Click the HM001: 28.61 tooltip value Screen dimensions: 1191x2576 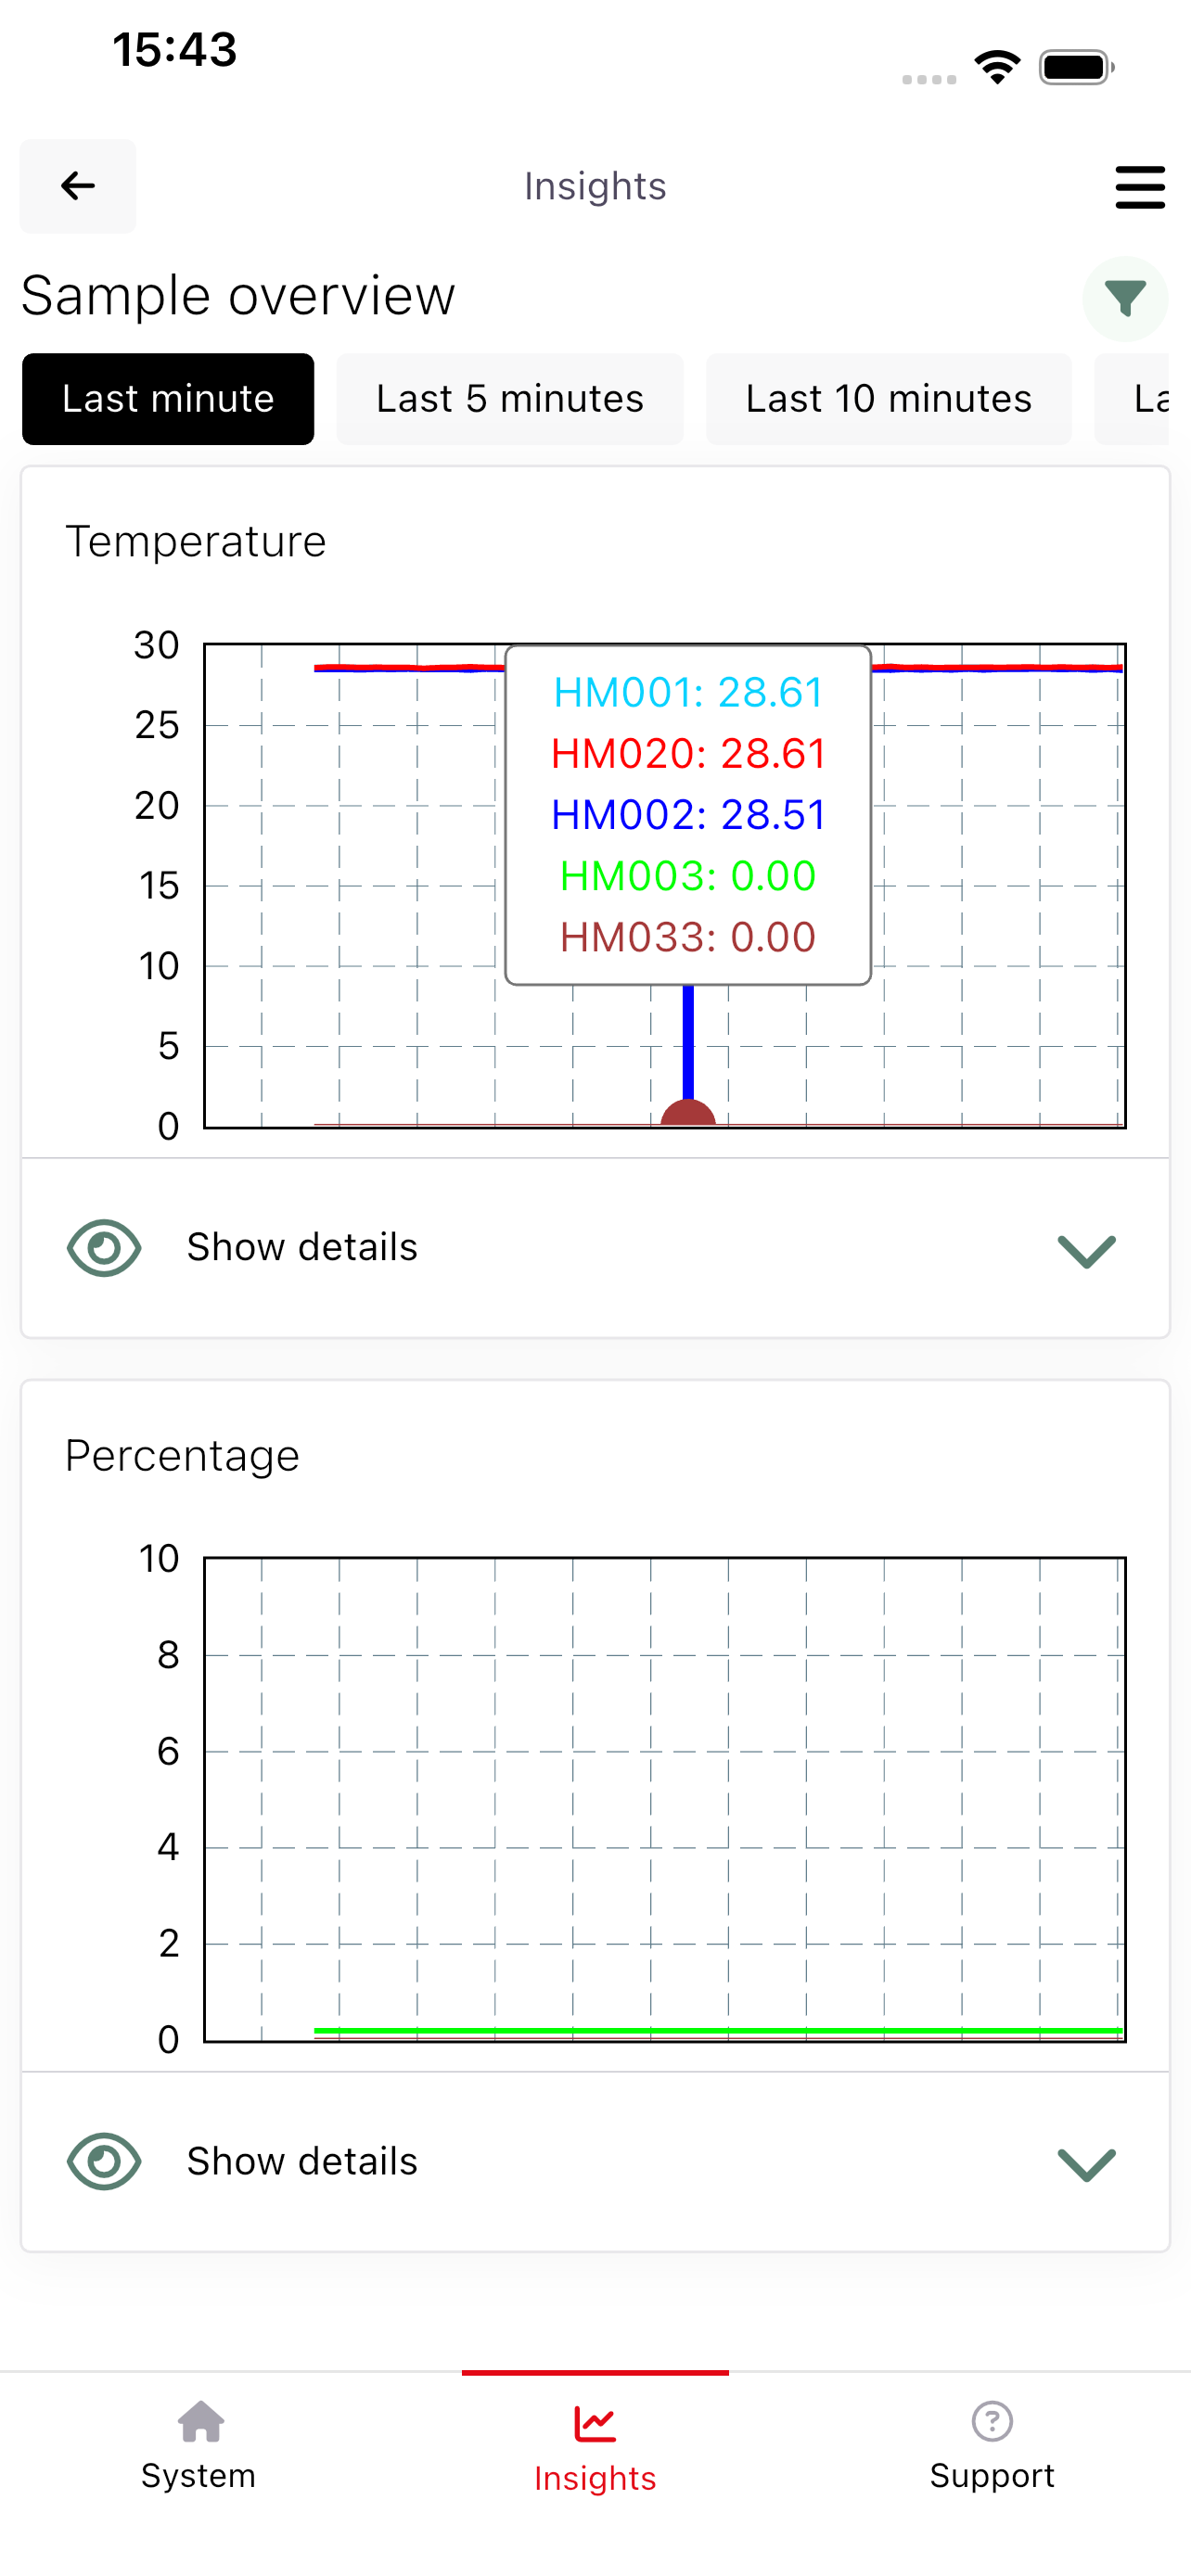click(688, 692)
